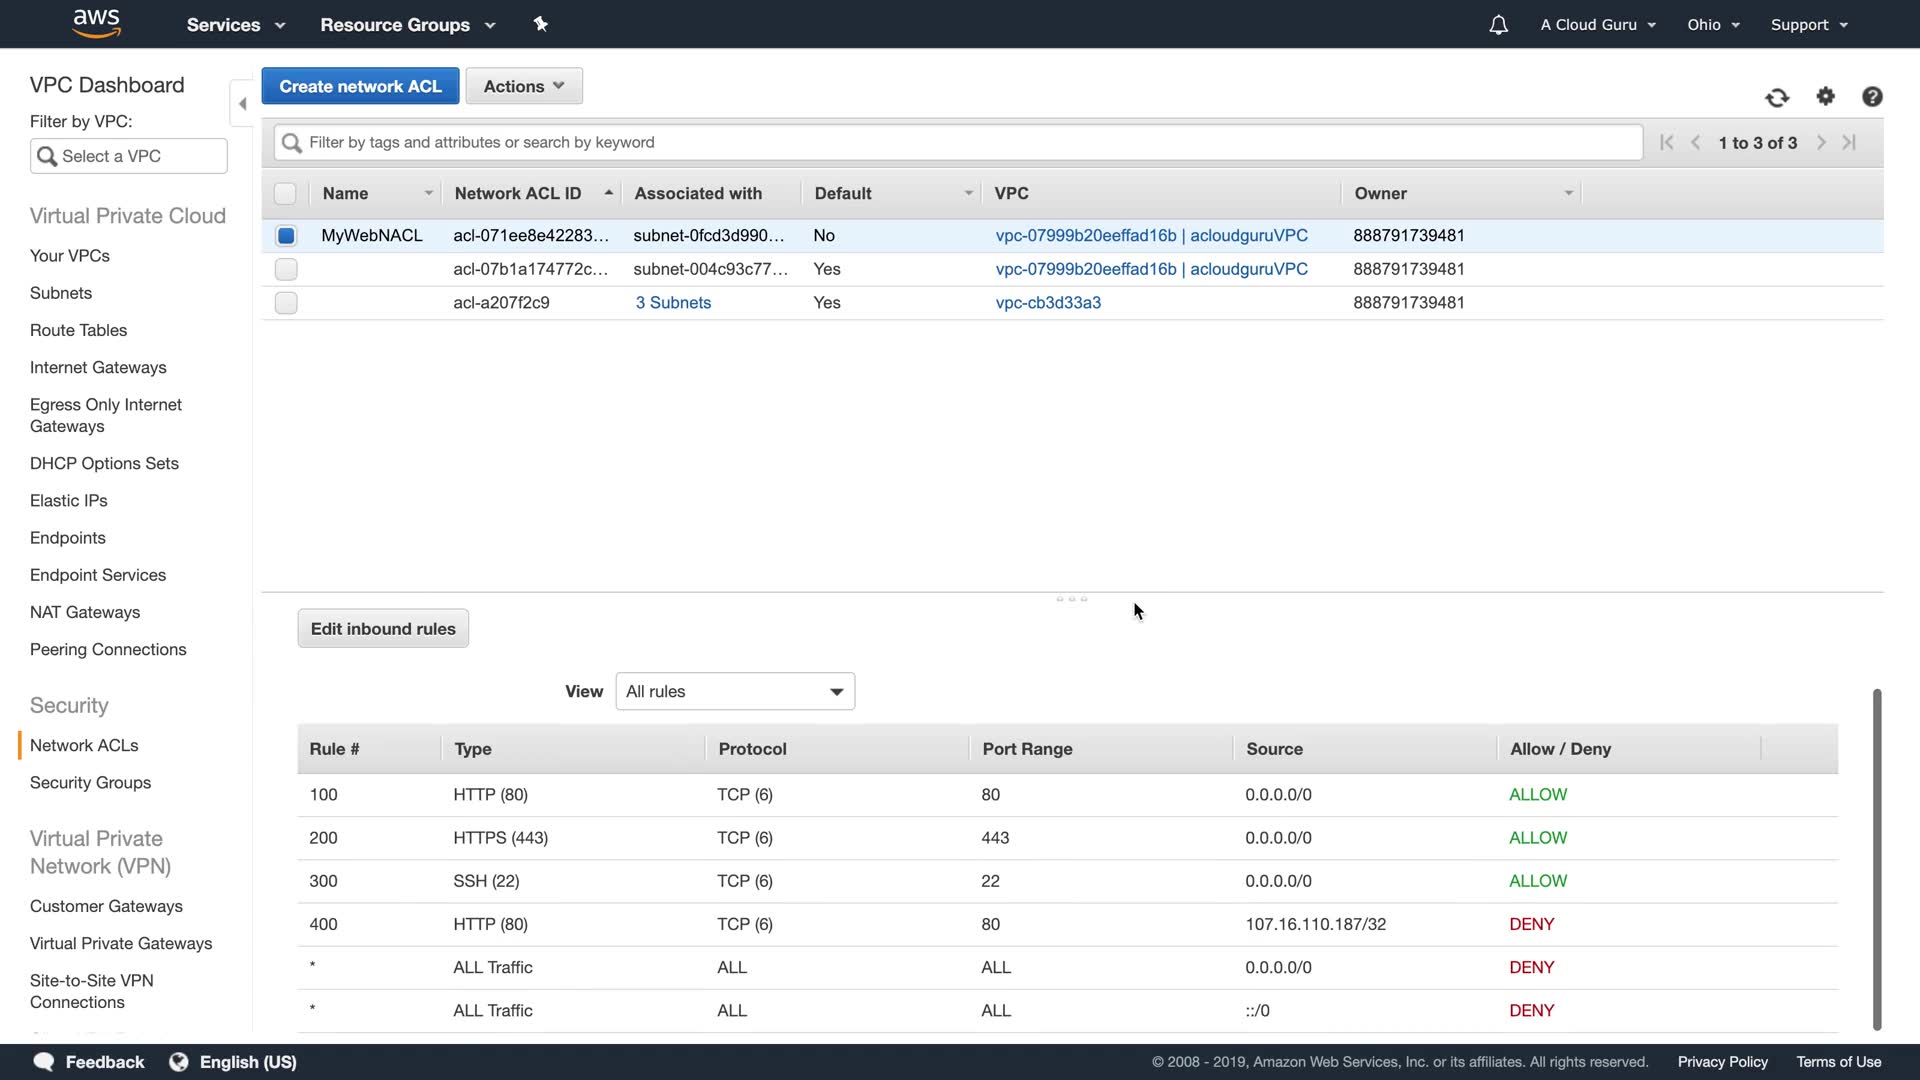Image resolution: width=1920 pixels, height=1080 pixels.
Task: Open the 3 Subnets link
Action: tap(673, 303)
